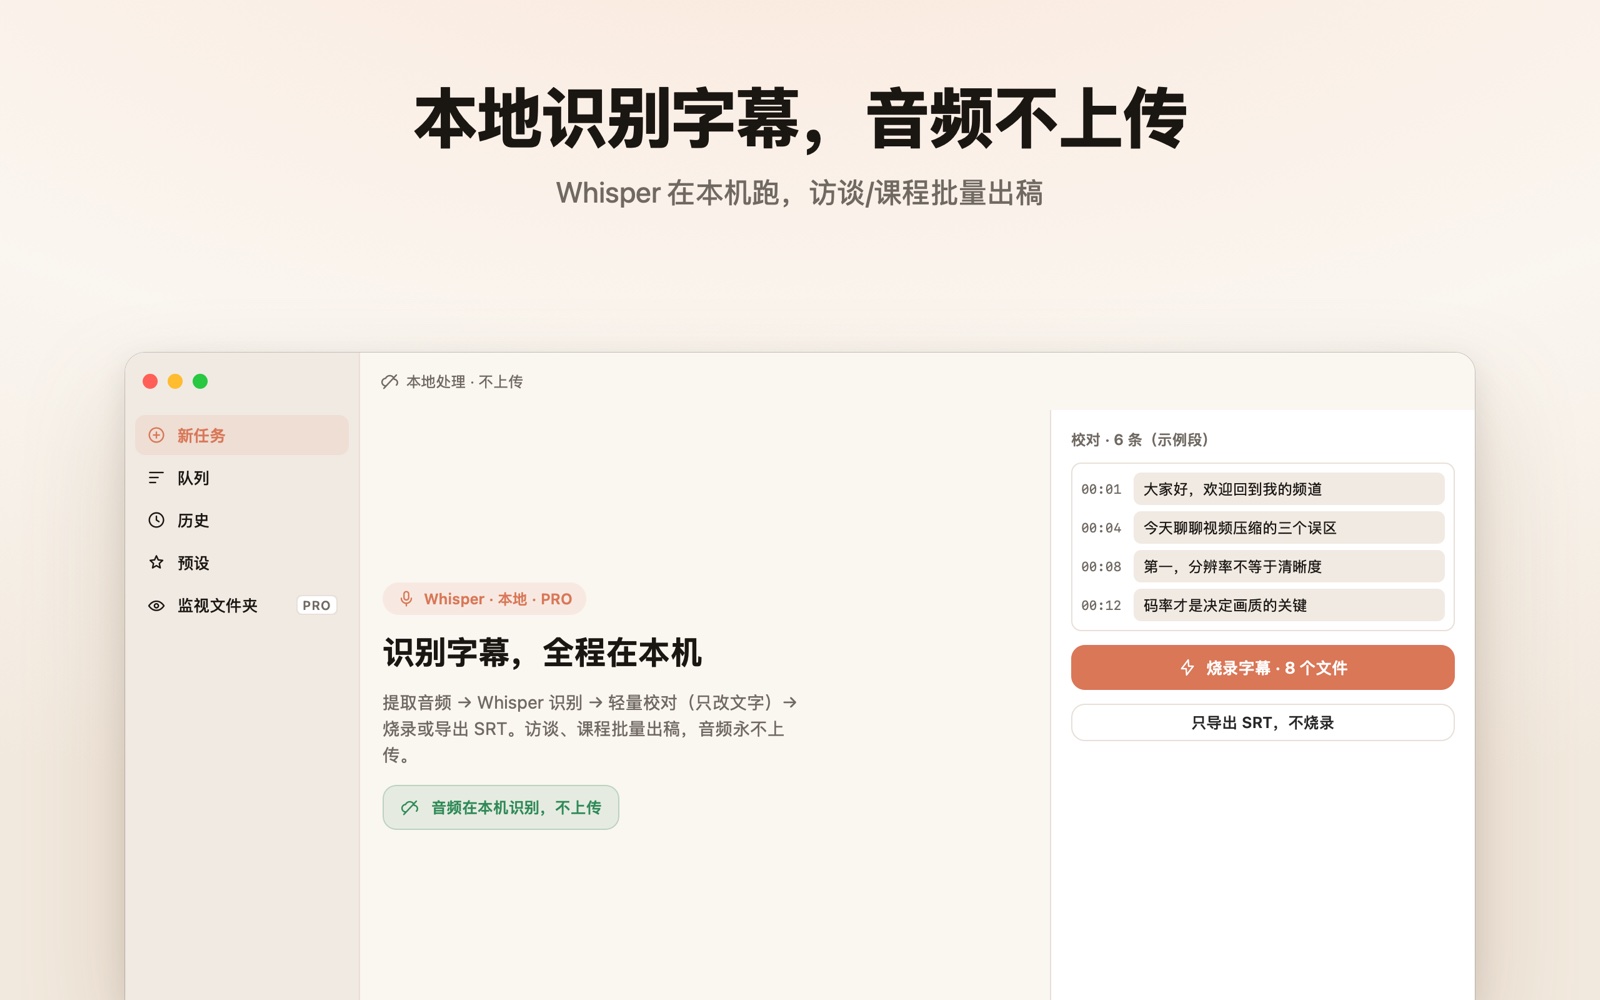Click timestamp 00:04
This screenshot has height=1000, width=1600.
1101,527
